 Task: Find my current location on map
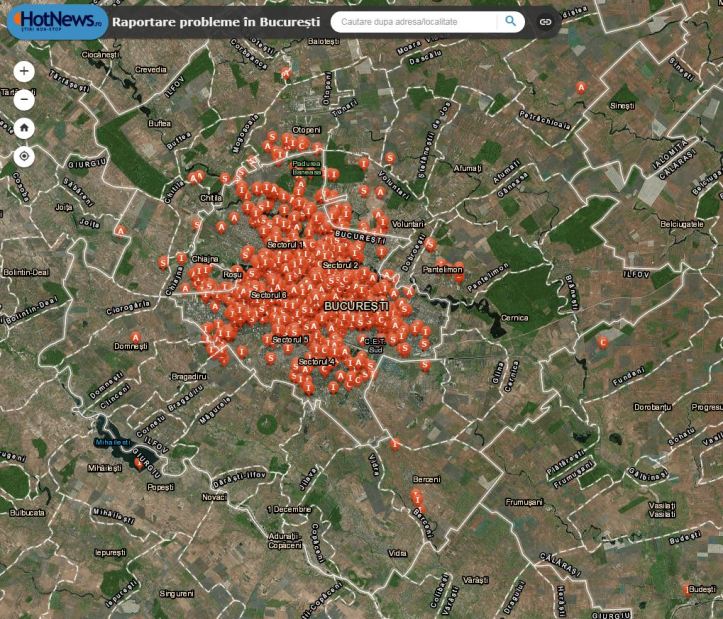tap(25, 157)
